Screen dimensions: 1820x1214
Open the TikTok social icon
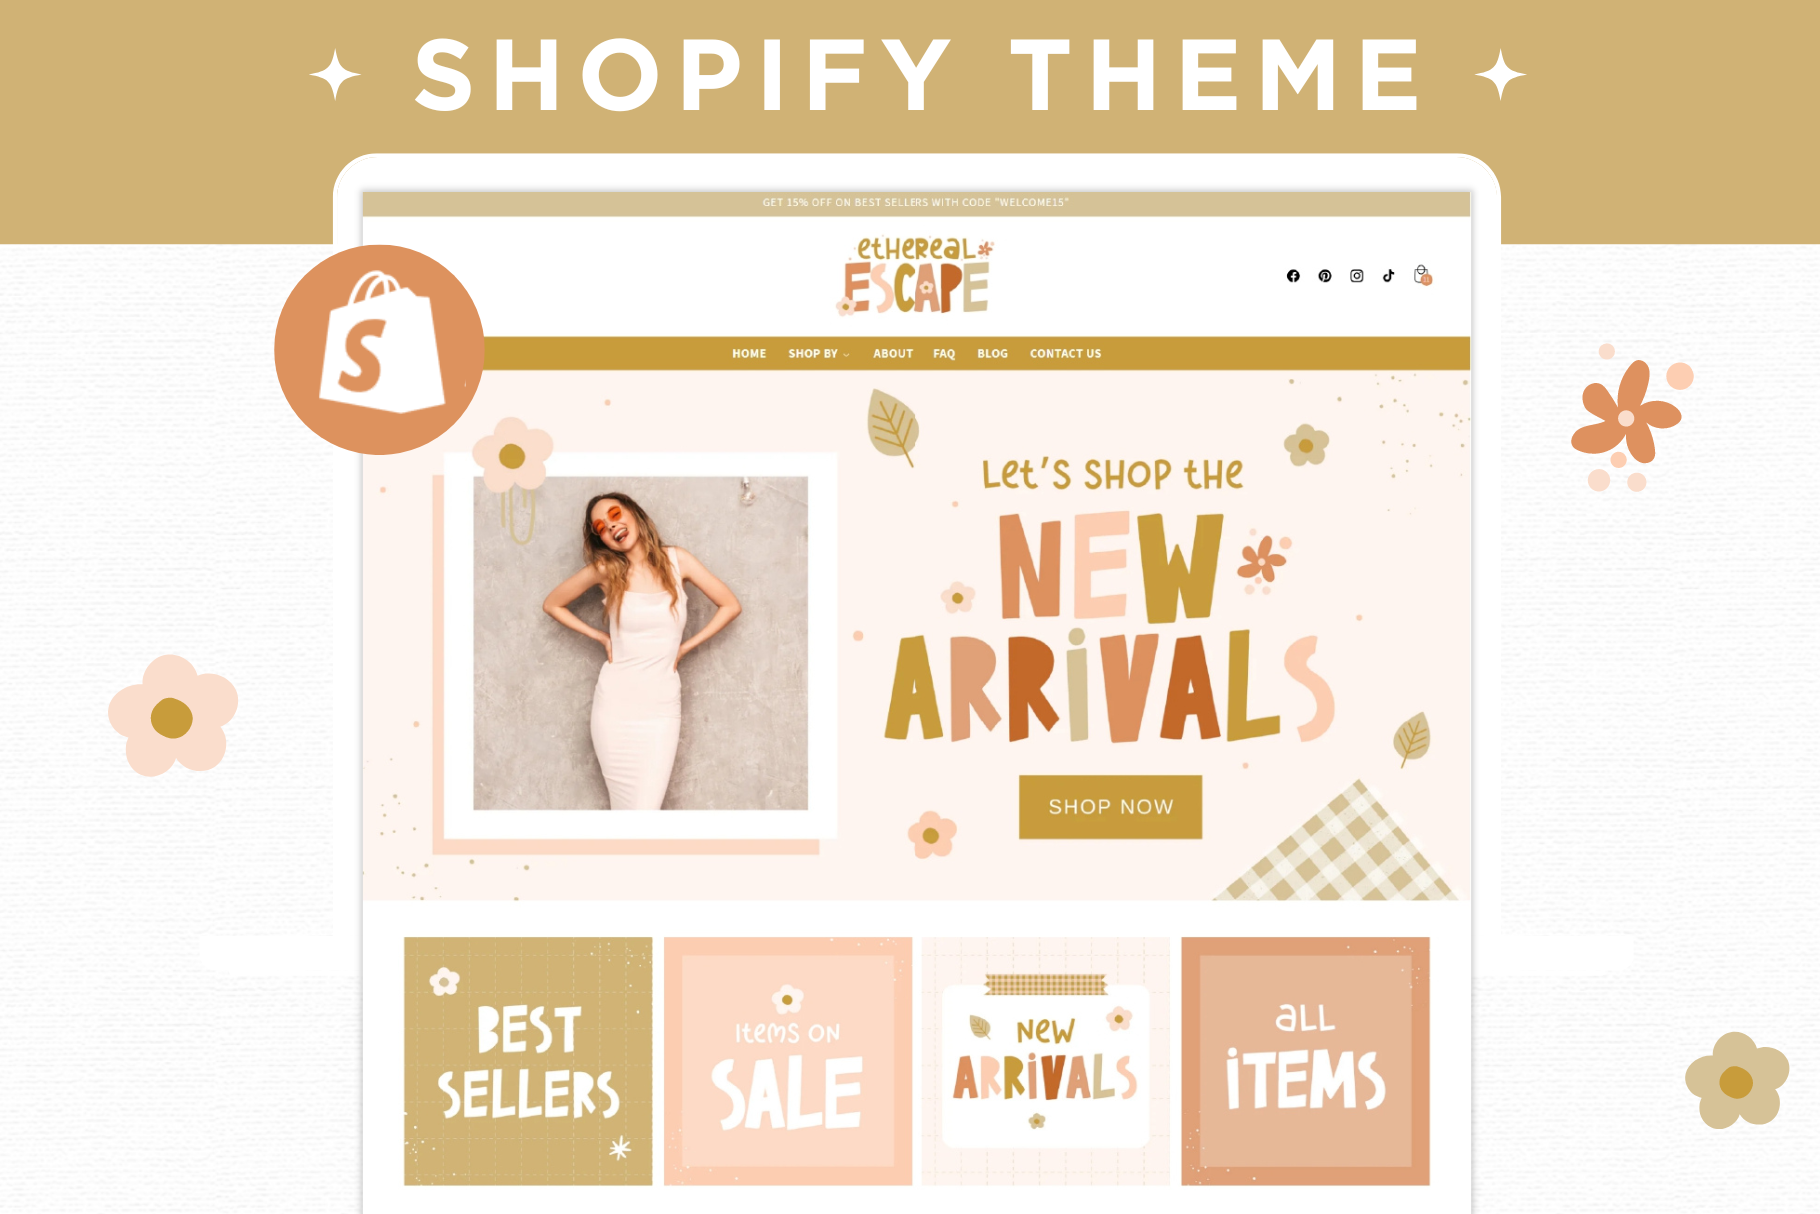click(1389, 276)
